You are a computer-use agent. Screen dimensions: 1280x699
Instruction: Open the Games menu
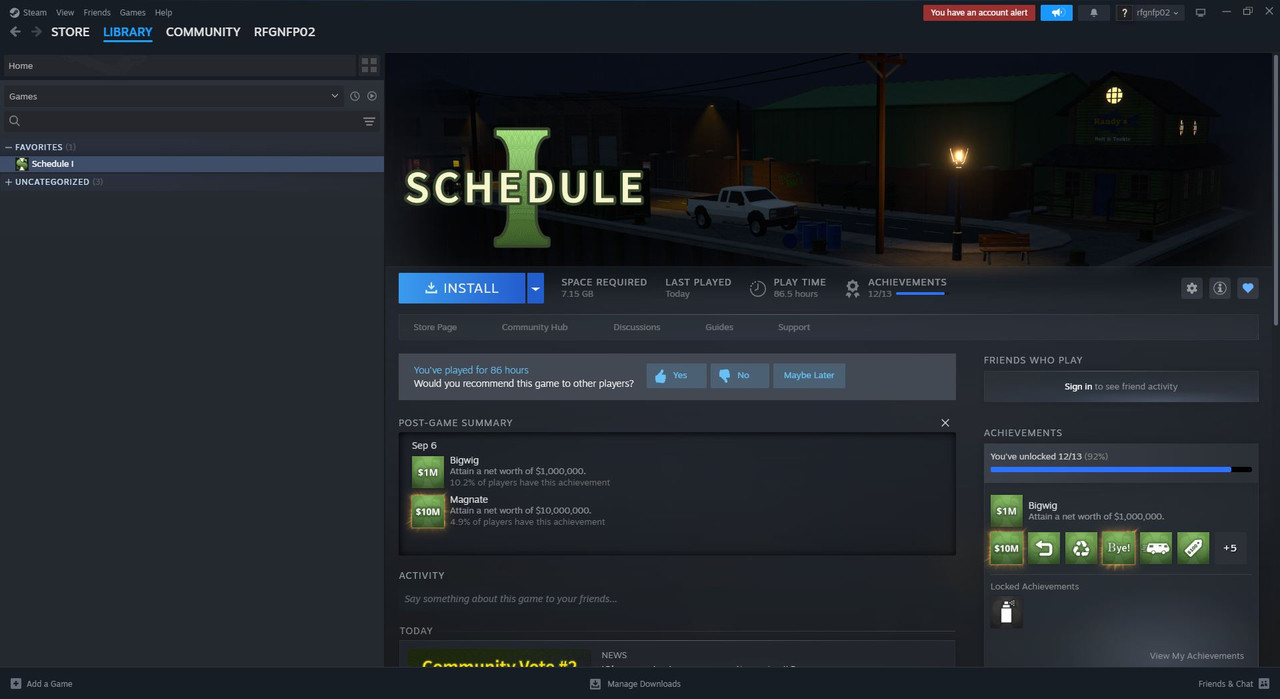132,12
